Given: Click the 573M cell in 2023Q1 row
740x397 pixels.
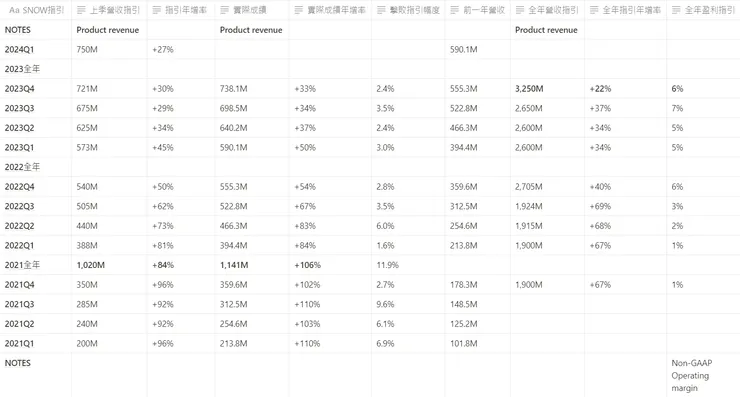Looking at the screenshot, I should (87, 147).
